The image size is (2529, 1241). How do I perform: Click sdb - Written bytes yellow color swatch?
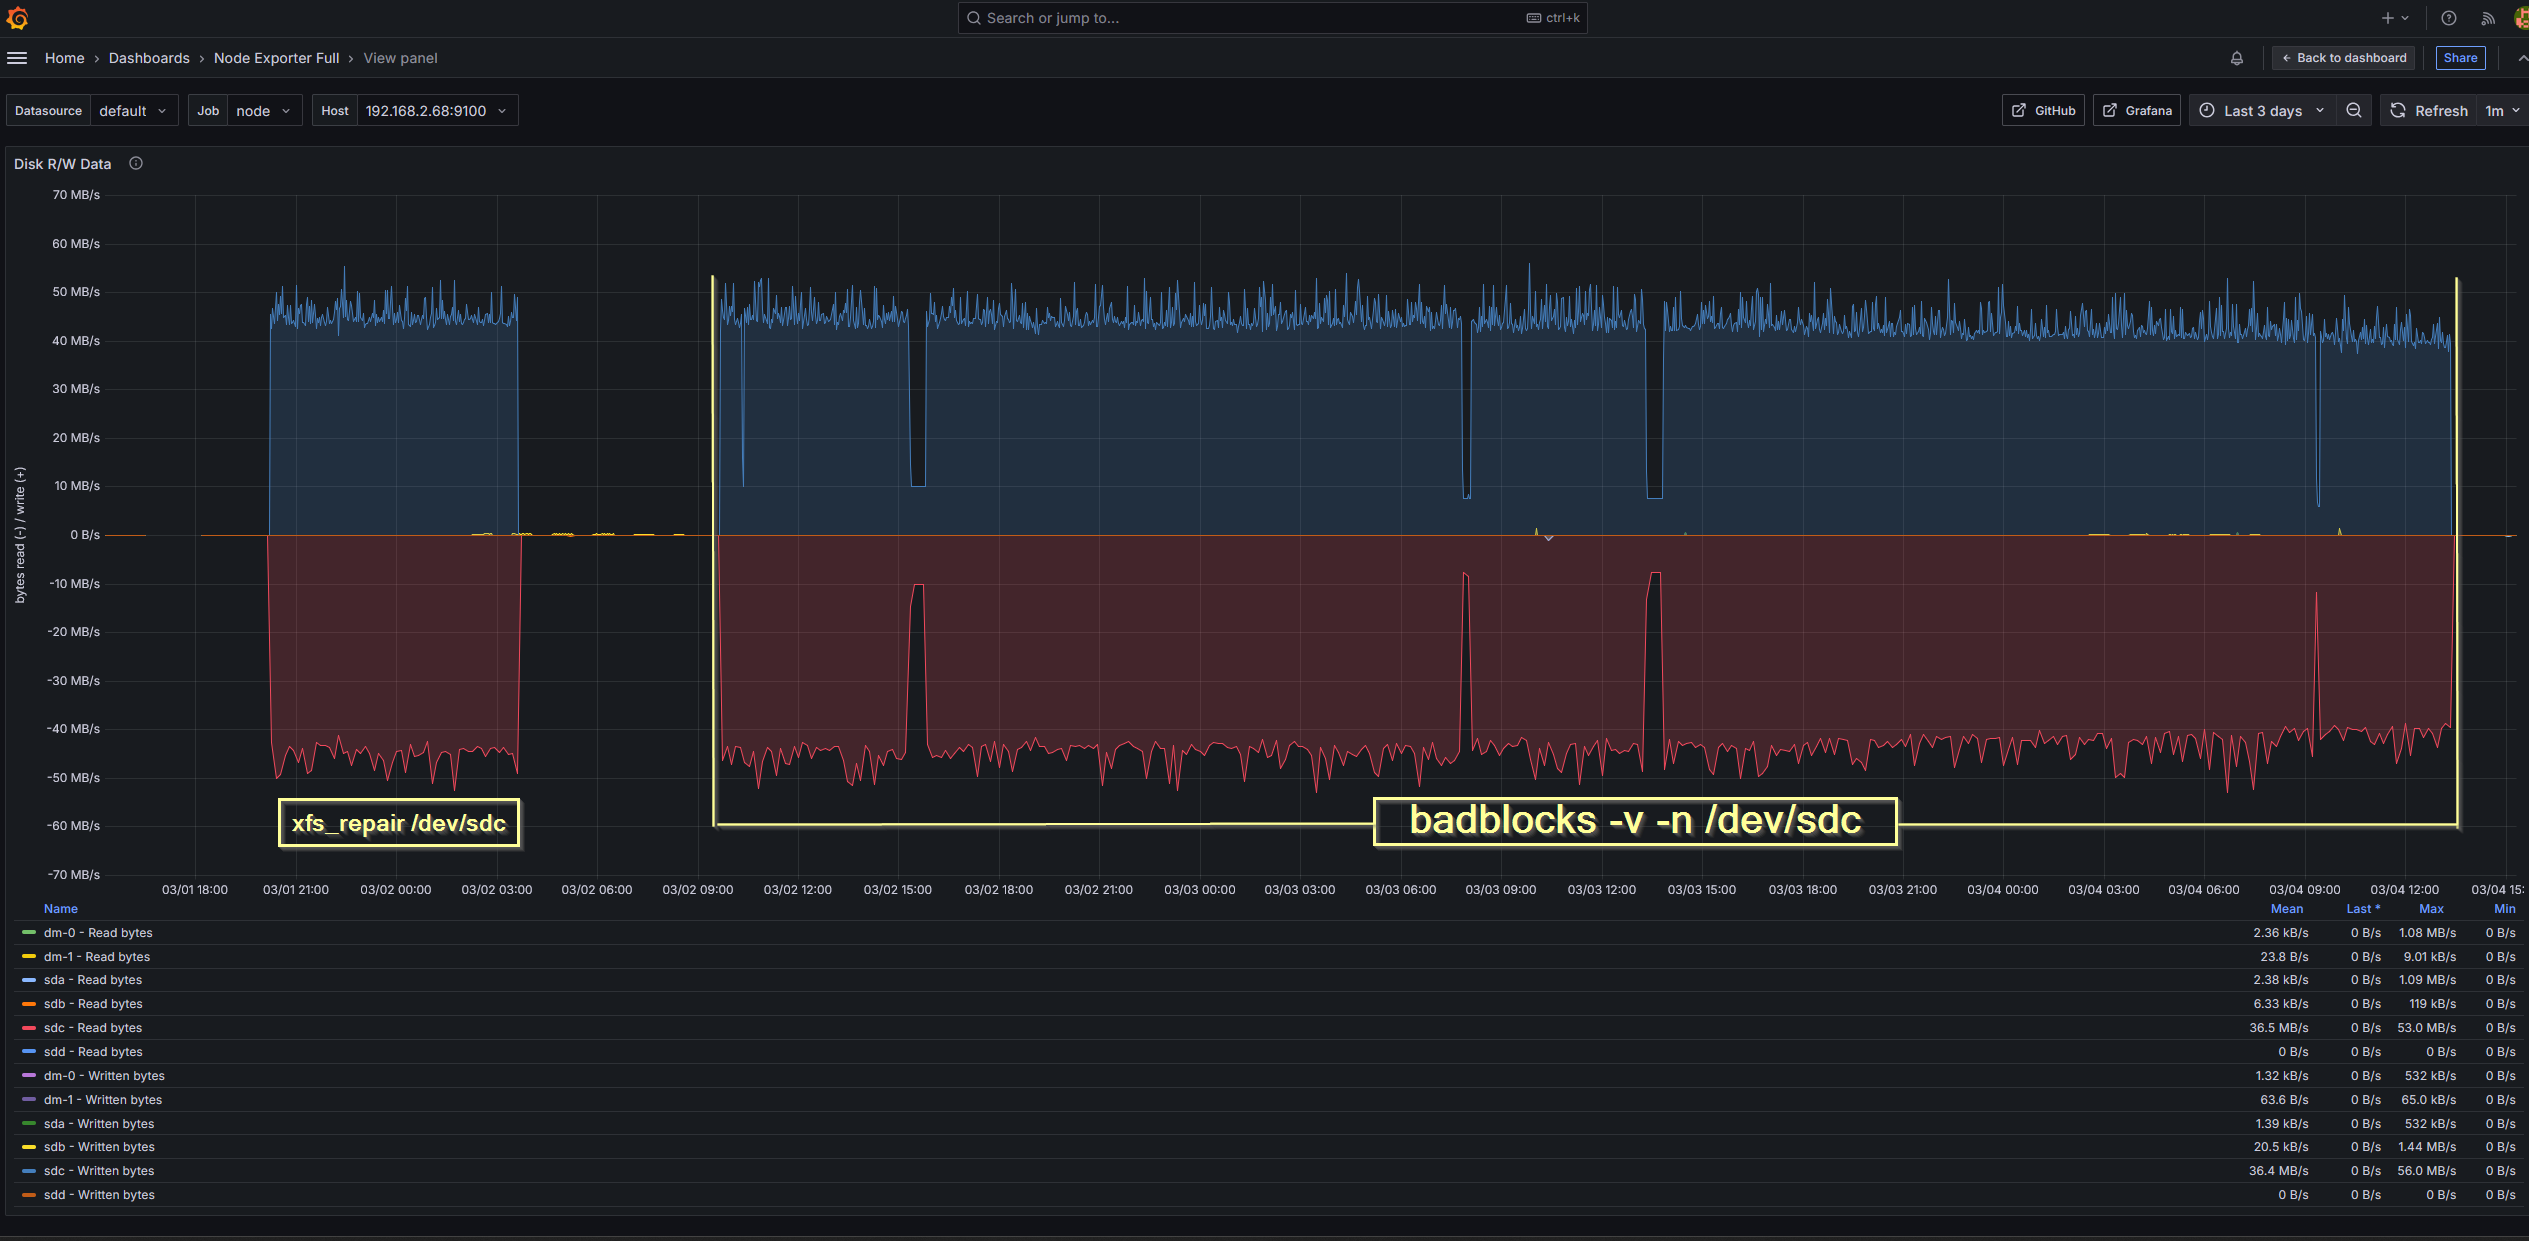click(x=29, y=1147)
